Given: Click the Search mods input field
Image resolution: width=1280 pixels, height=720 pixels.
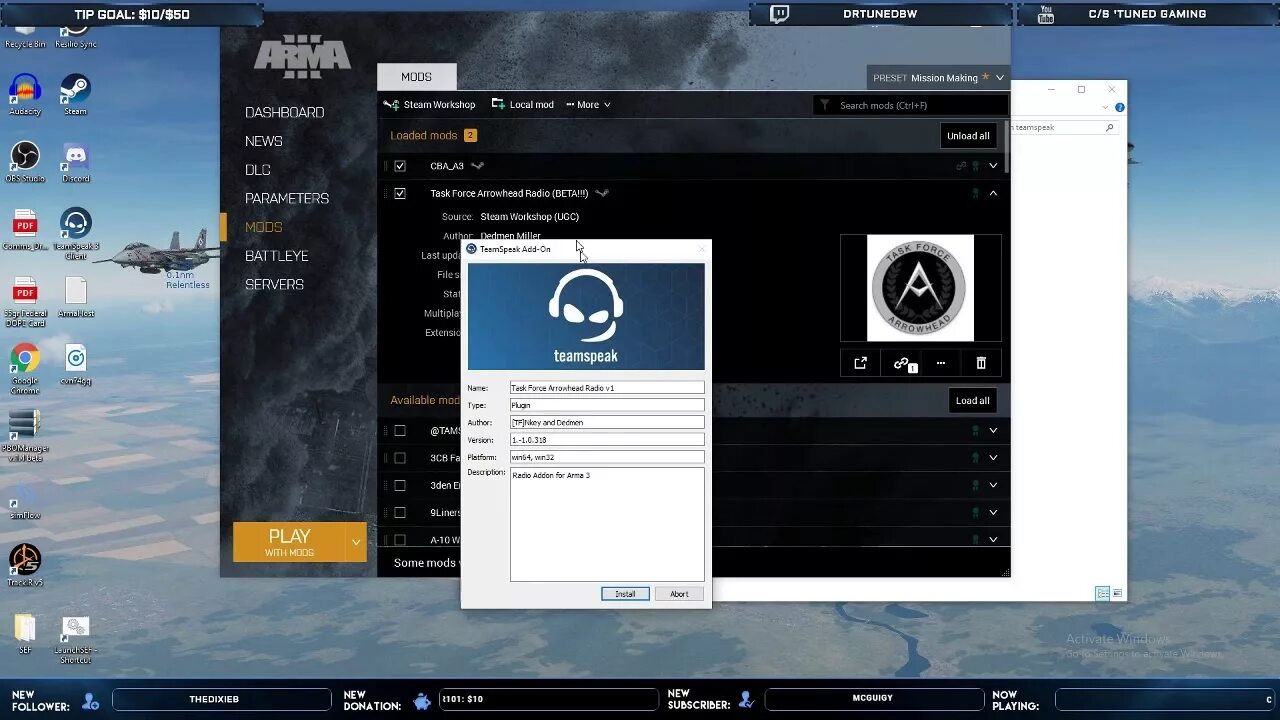Looking at the screenshot, I should [910, 105].
